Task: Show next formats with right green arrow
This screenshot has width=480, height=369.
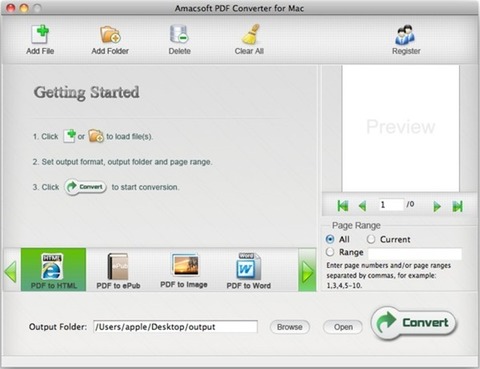Action: tap(307, 270)
